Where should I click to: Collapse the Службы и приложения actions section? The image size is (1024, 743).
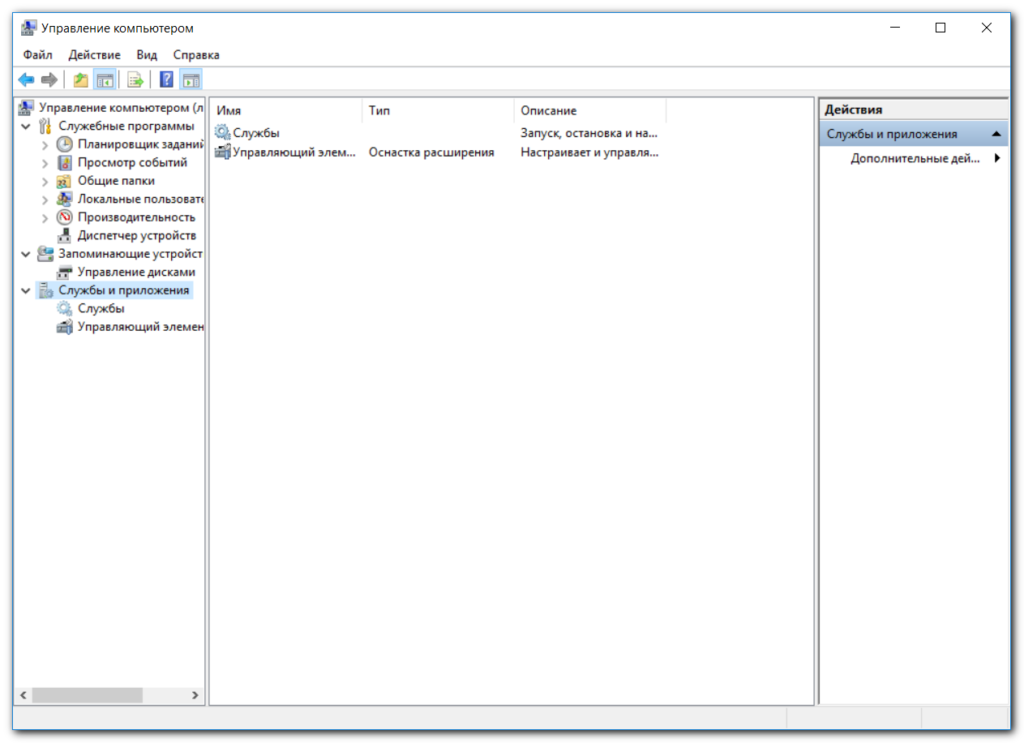click(996, 134)
